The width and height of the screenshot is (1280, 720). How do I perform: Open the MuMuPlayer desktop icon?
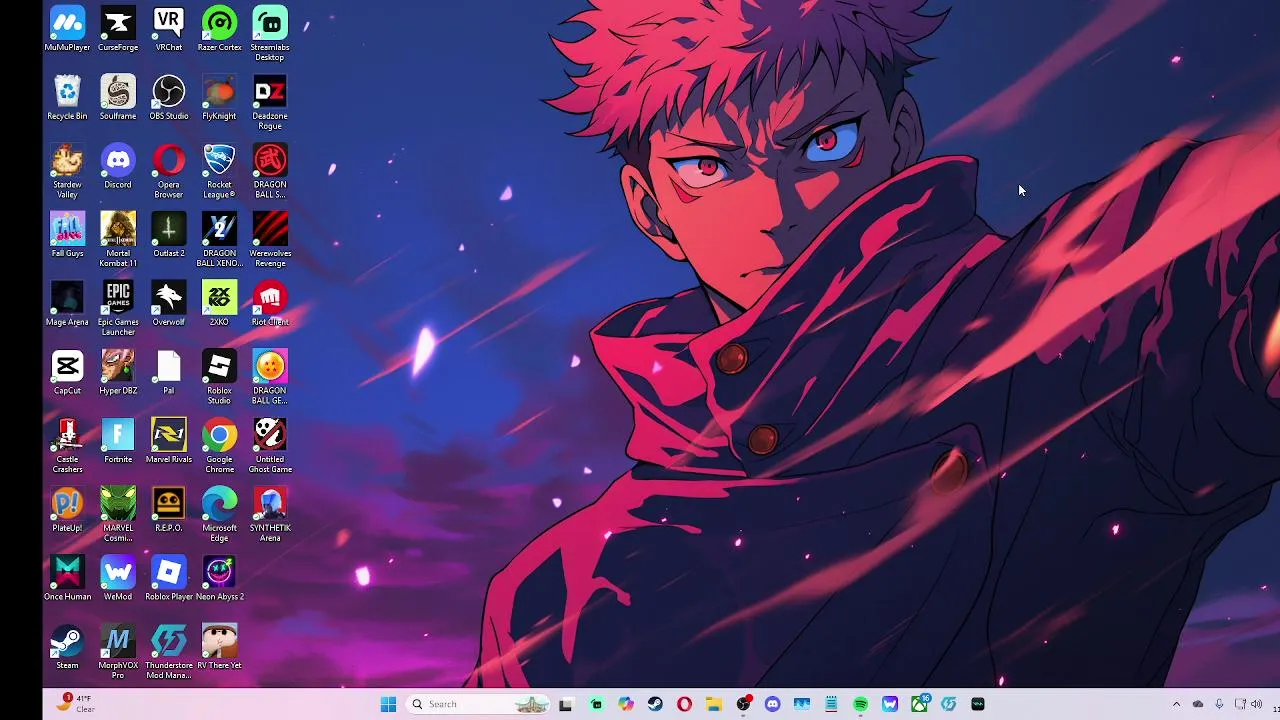click(67, 29)
